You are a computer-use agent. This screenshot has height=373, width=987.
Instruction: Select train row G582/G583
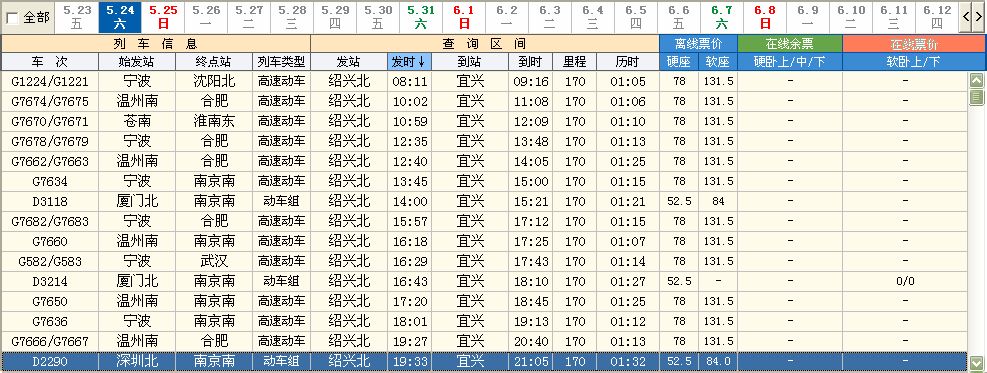coord(484,261)
